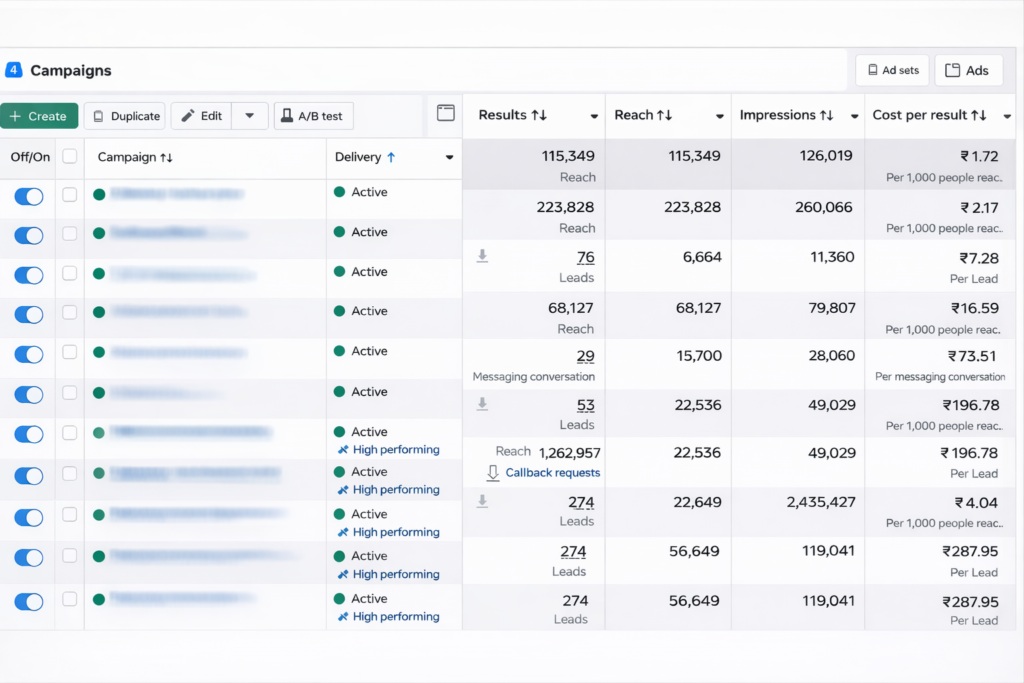Expand the Reach column dropdown

click(x=719, y=117)
